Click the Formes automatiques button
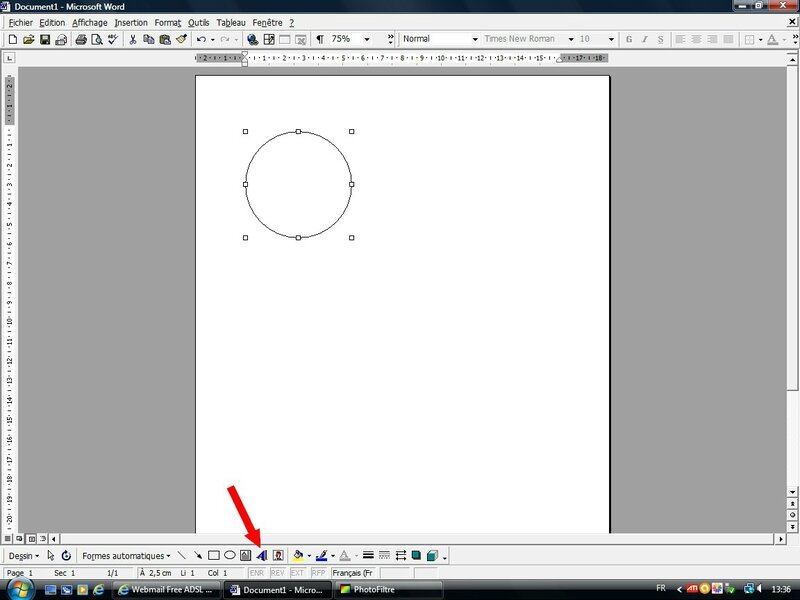This screenshot has width=800, height=600. point(126,555)
